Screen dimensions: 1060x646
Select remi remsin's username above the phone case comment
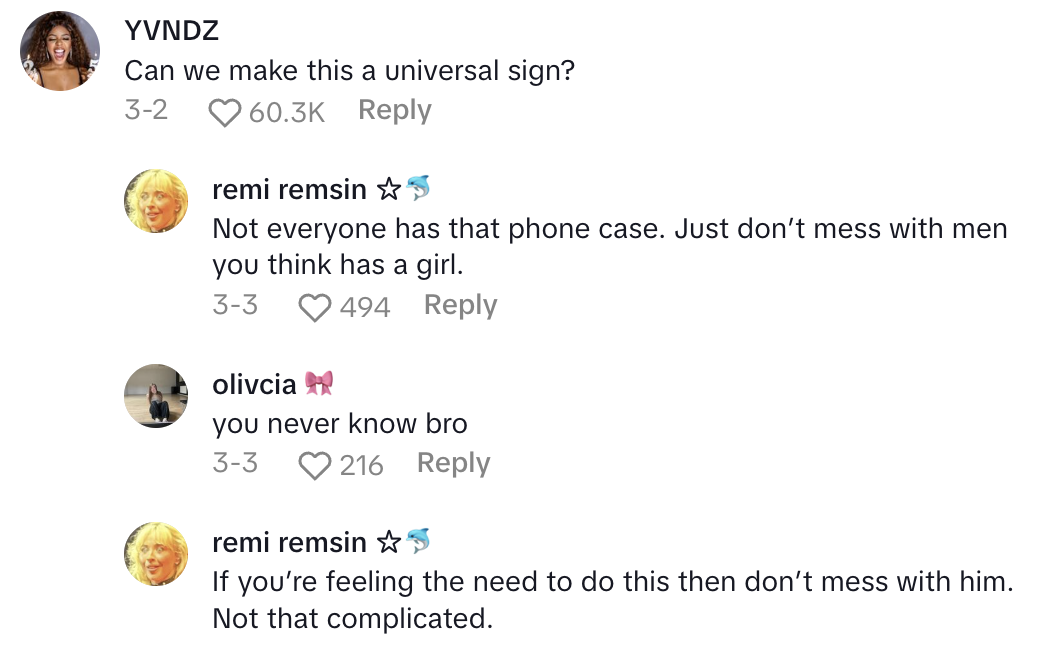point(289,189)
